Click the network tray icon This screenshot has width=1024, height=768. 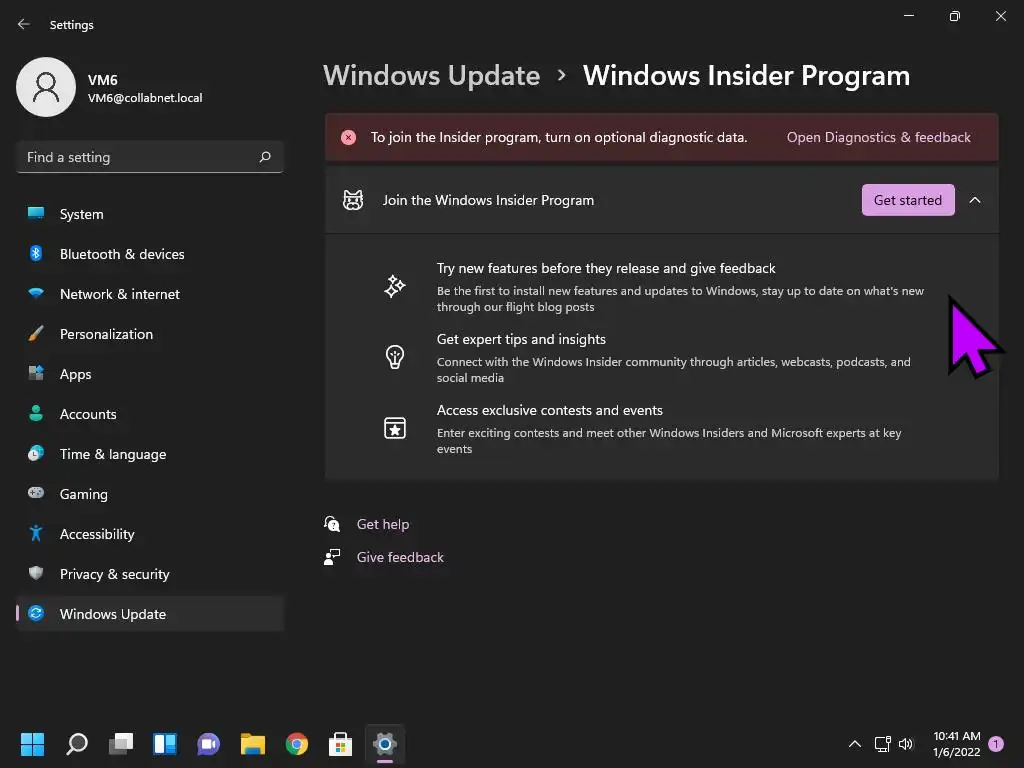882,744
